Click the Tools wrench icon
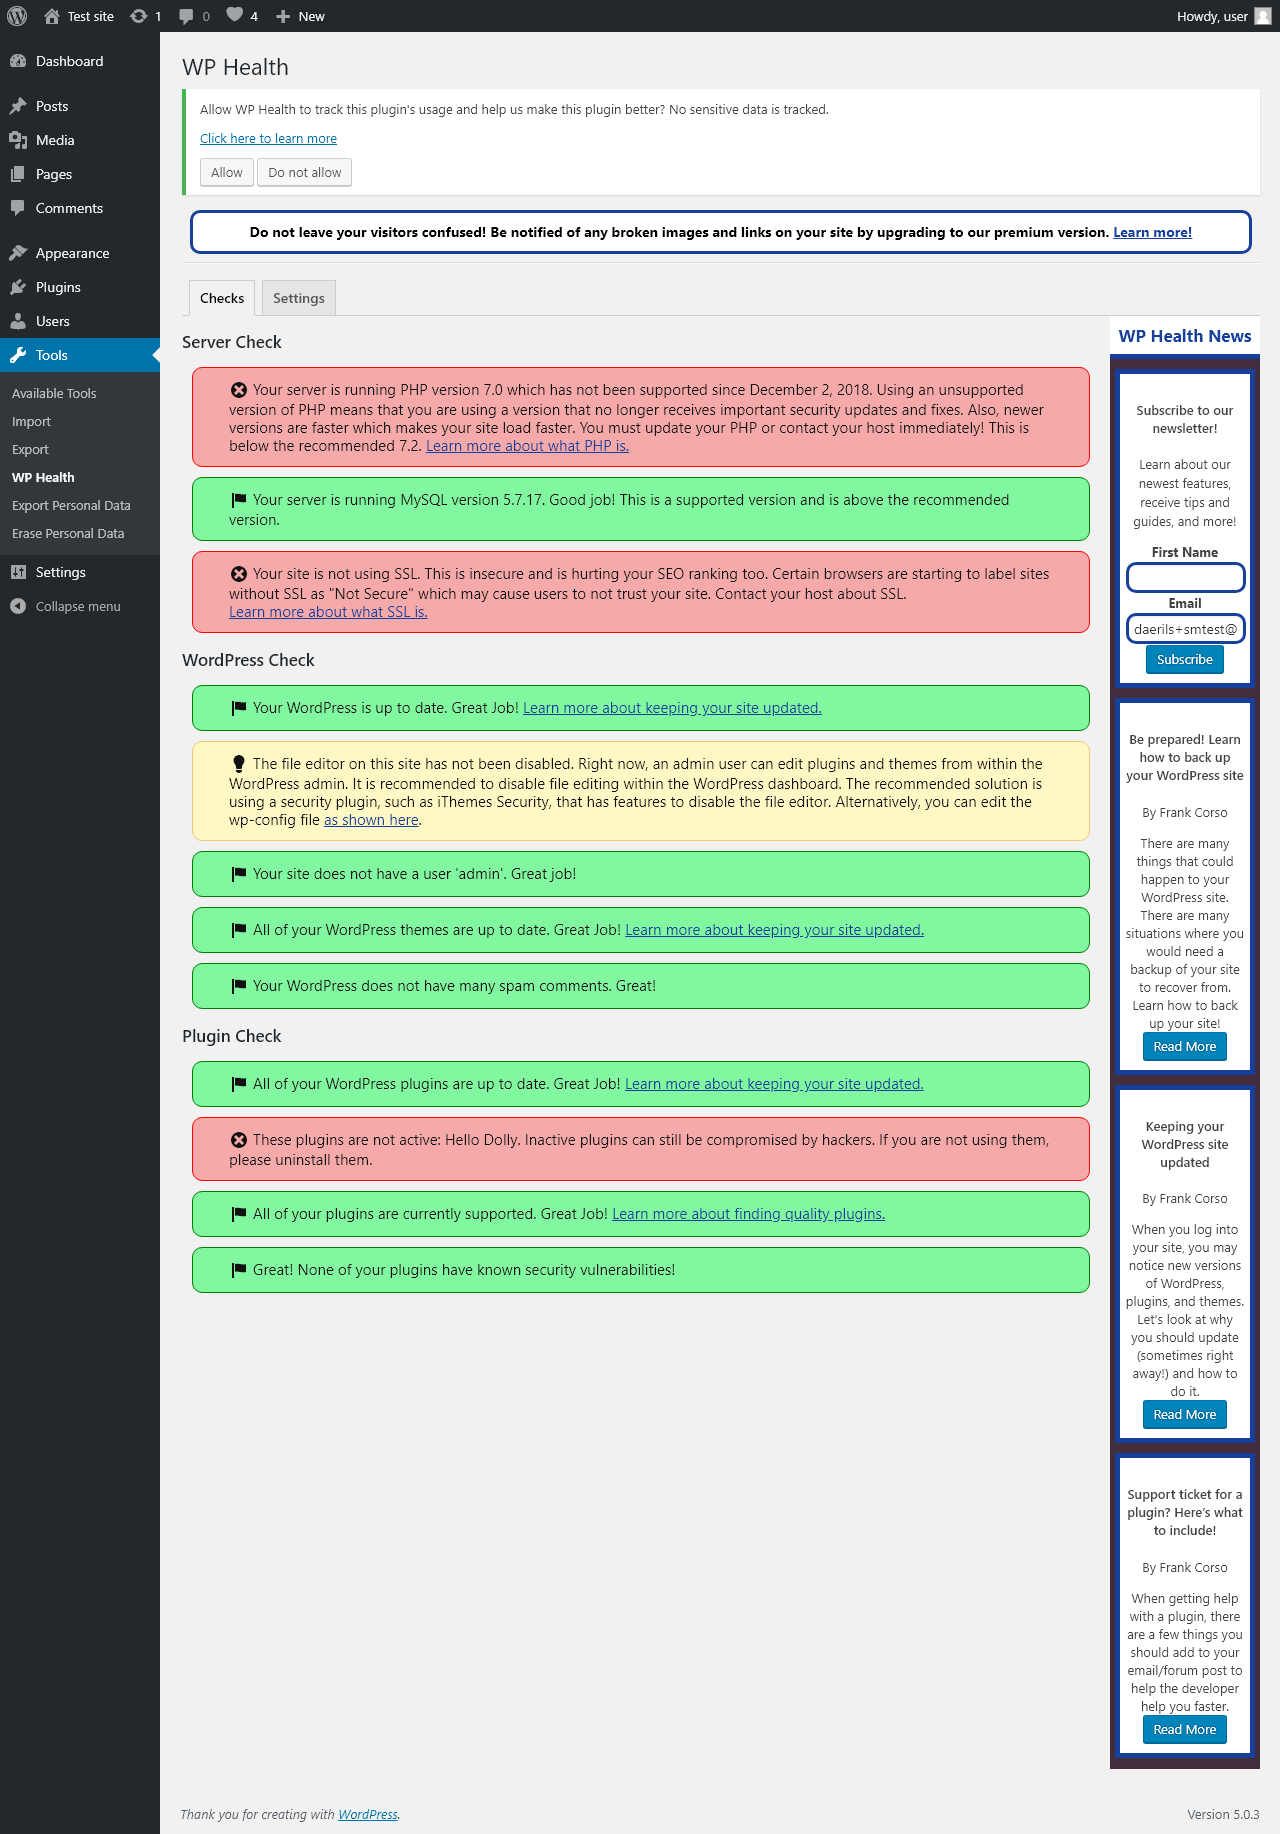The image size is (1280, 1834). point(18,355)
